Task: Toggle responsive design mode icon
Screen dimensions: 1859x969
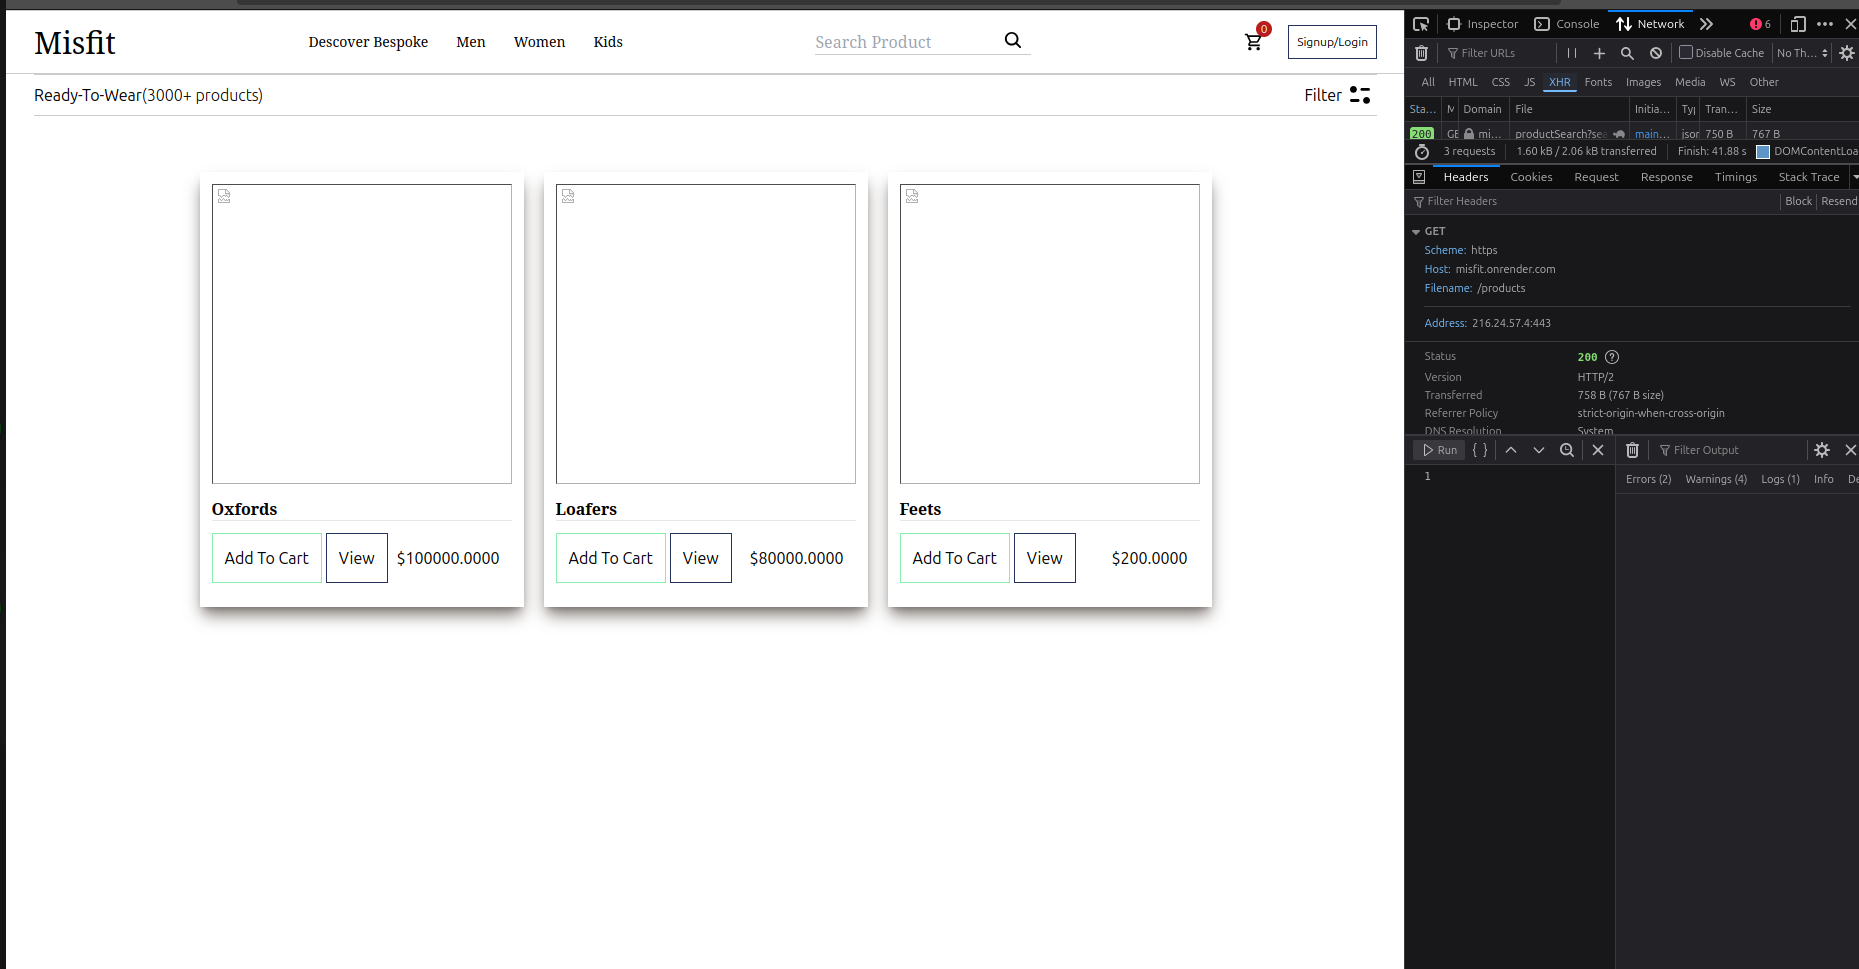Action: (x=1797, y=23)
